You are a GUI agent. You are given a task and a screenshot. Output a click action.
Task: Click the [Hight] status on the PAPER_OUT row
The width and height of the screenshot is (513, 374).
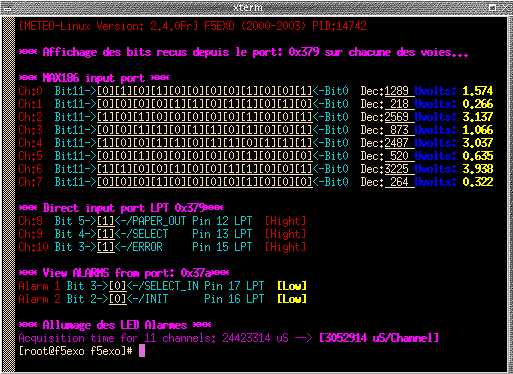click(x=285, y=221)
